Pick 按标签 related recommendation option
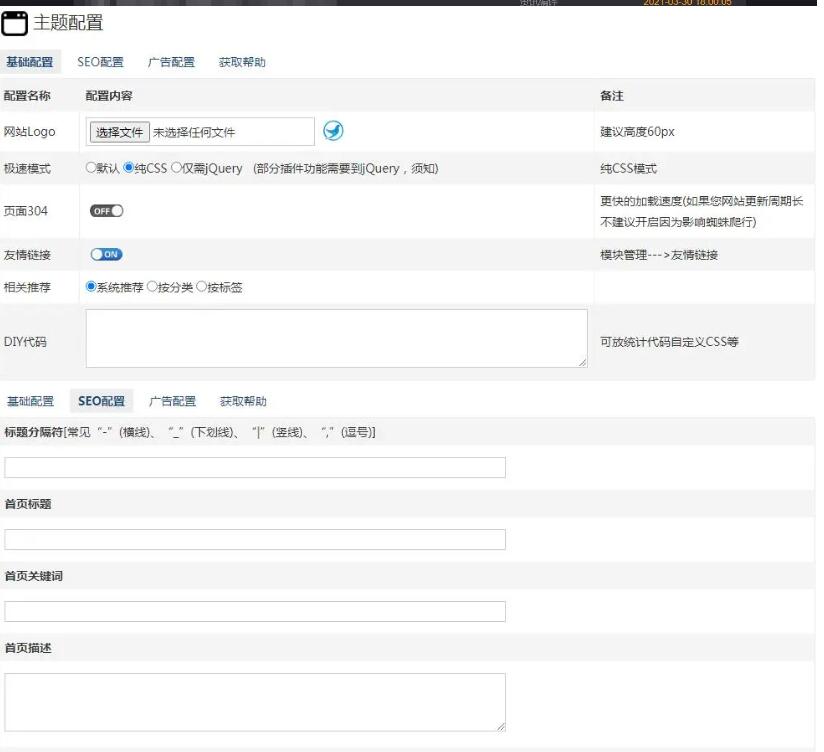The width and height of the screenshot is (824, 752). click(x=201, y=287)
